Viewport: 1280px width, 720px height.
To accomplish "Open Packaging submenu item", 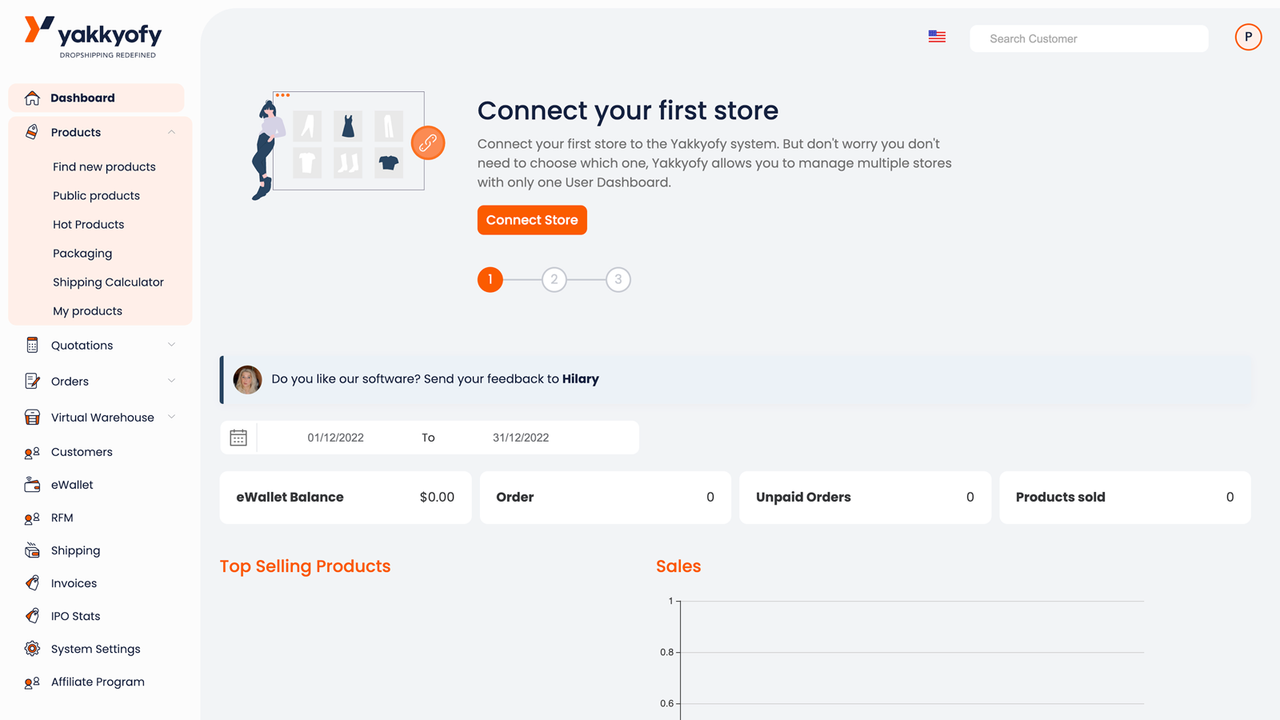I will coord(82,254).
